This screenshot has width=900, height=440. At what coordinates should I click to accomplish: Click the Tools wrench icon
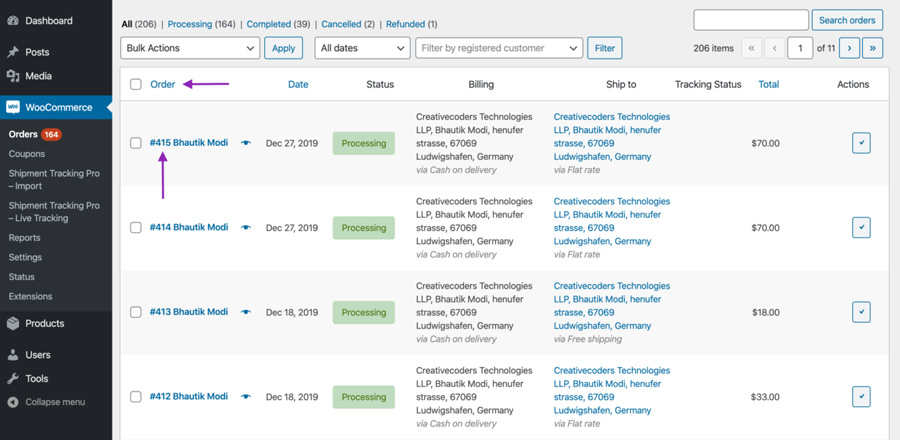coord(13,379)
